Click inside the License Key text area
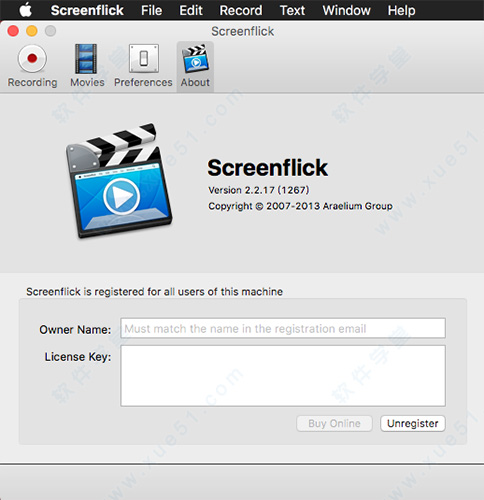The width and height of the screenshot is (484, 500). 283,376
